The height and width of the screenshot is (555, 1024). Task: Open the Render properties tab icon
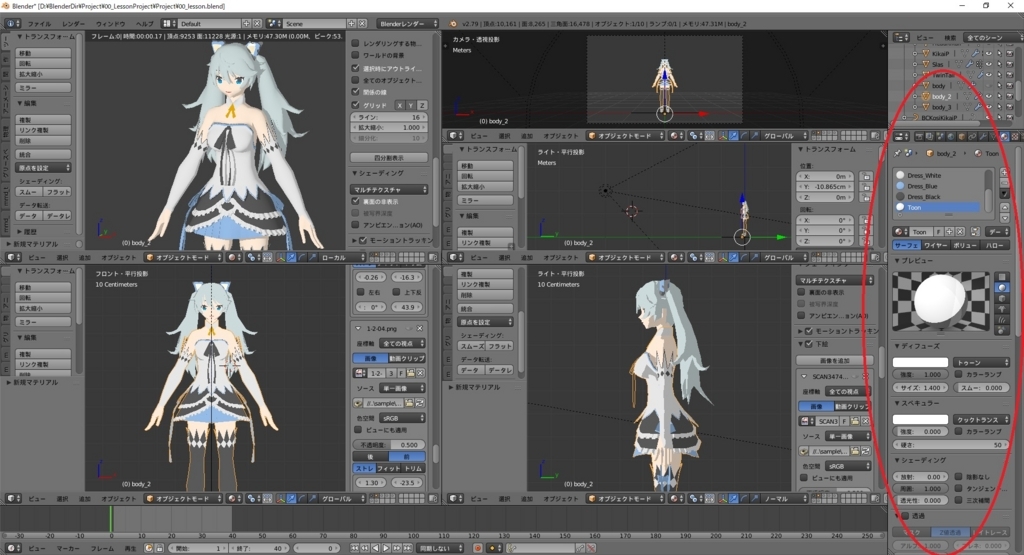pos(920,136)
